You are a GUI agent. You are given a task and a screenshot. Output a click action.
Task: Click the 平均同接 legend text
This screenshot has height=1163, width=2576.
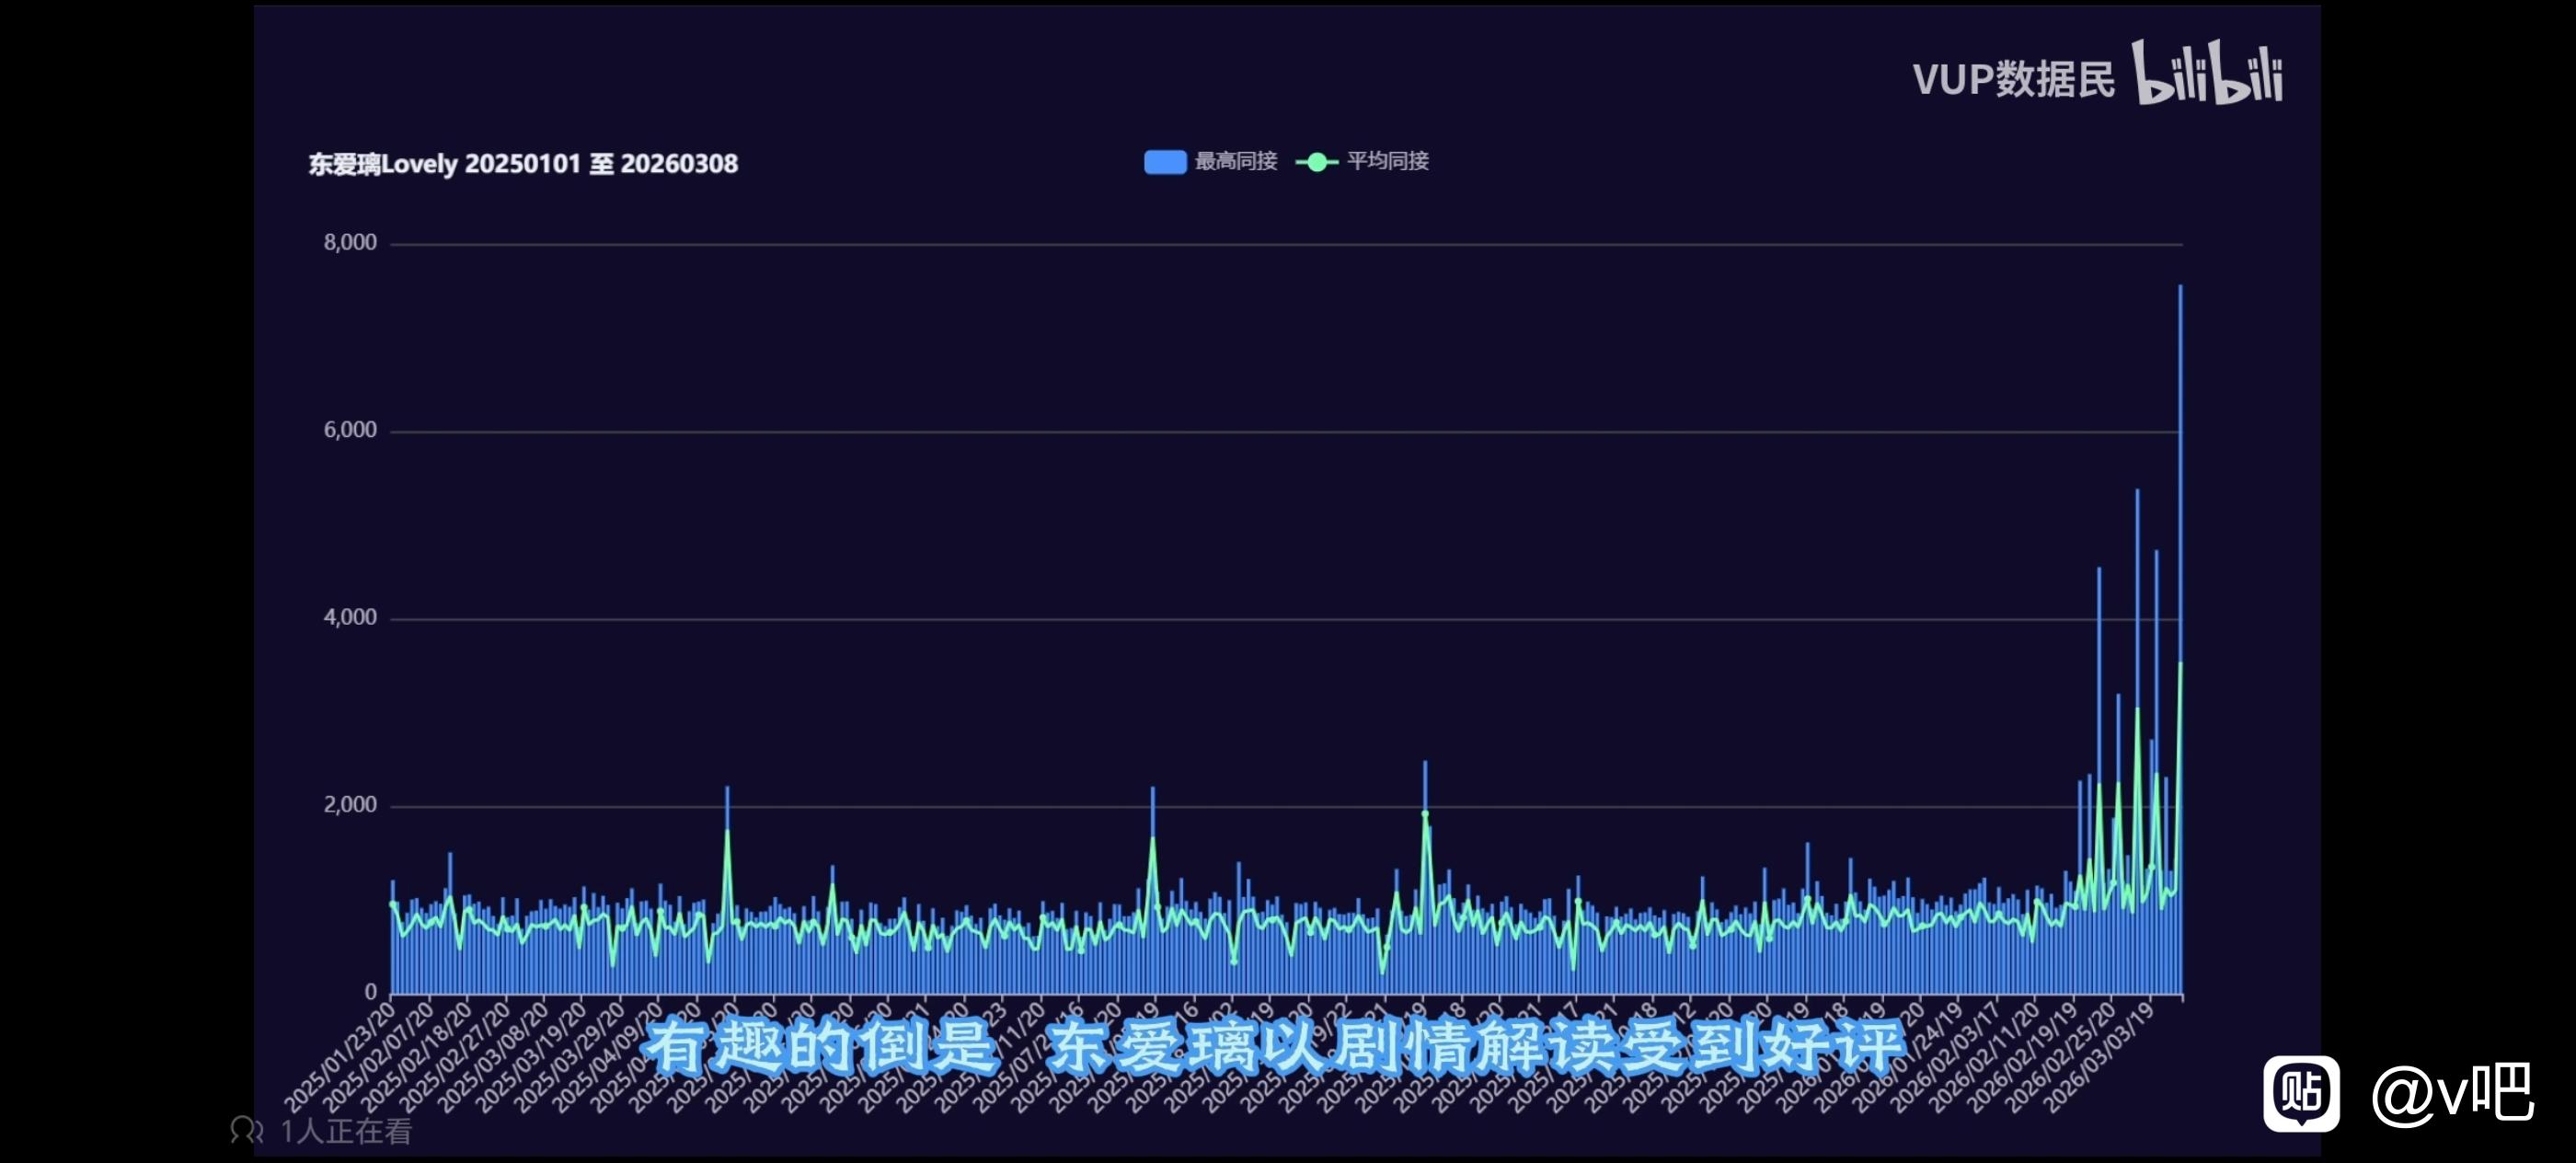pyautogui.click(x=1388, y=161)
